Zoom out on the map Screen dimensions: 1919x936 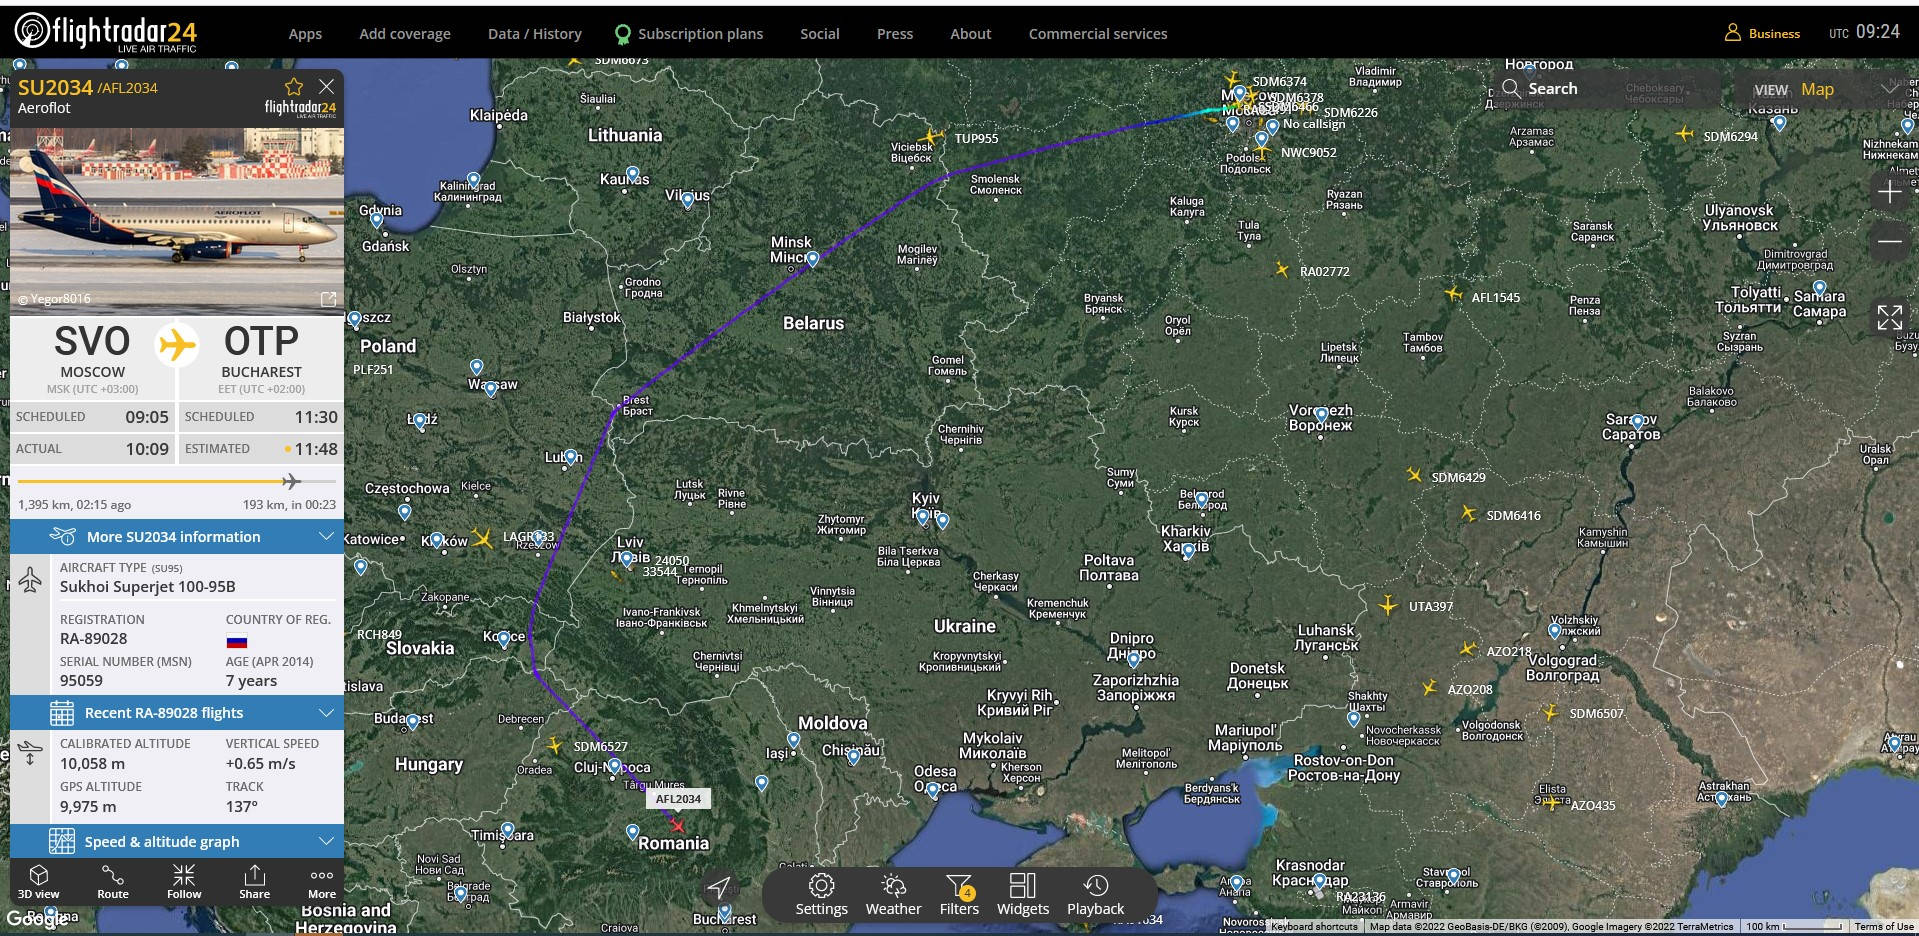pyautogui.click(x=1889, y=242)
